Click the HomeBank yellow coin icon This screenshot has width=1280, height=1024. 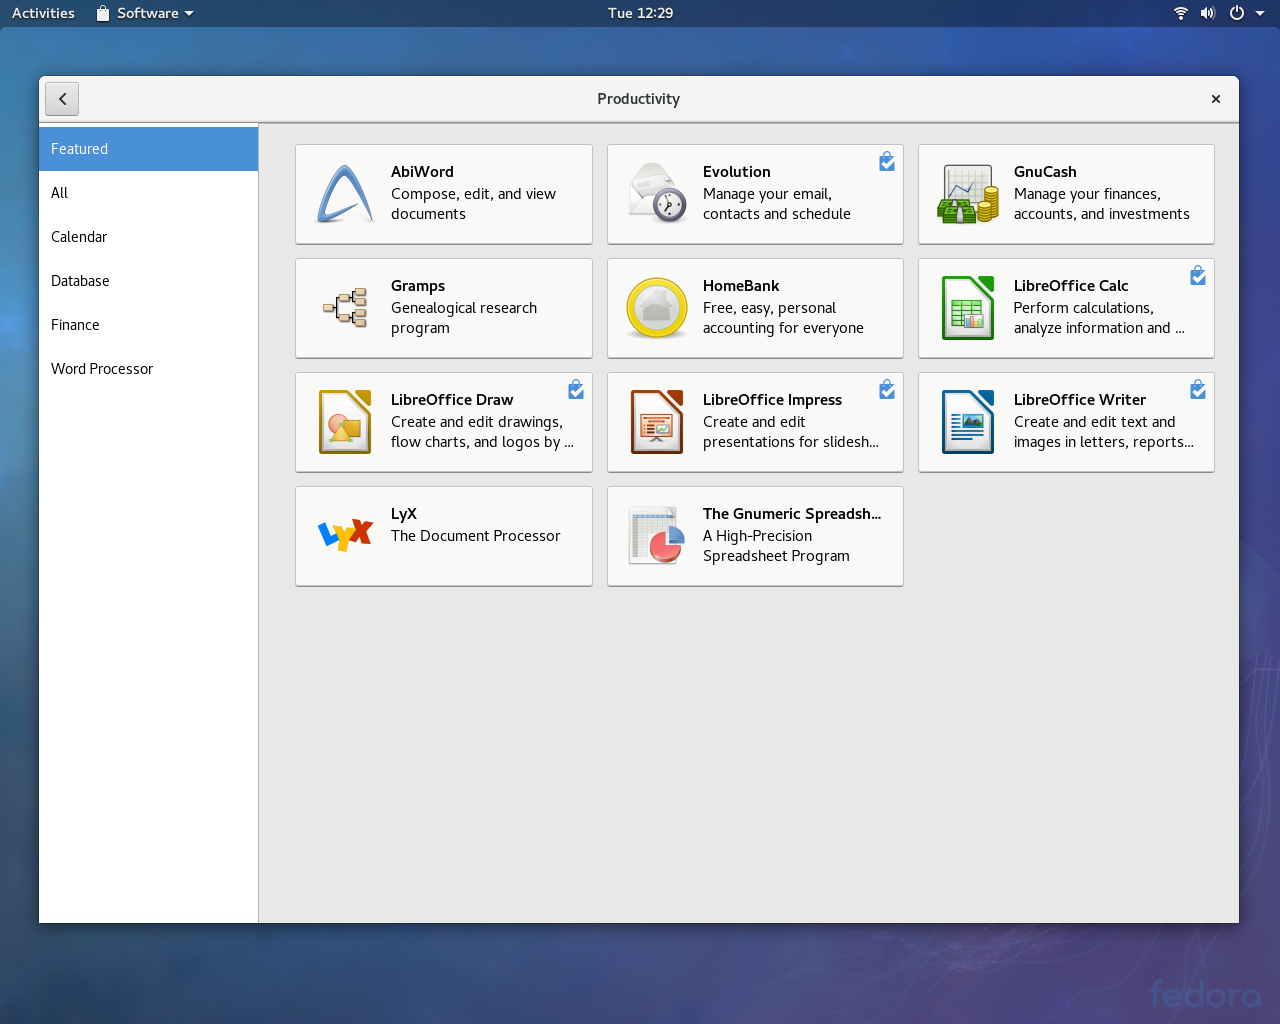tap(657, 308)
